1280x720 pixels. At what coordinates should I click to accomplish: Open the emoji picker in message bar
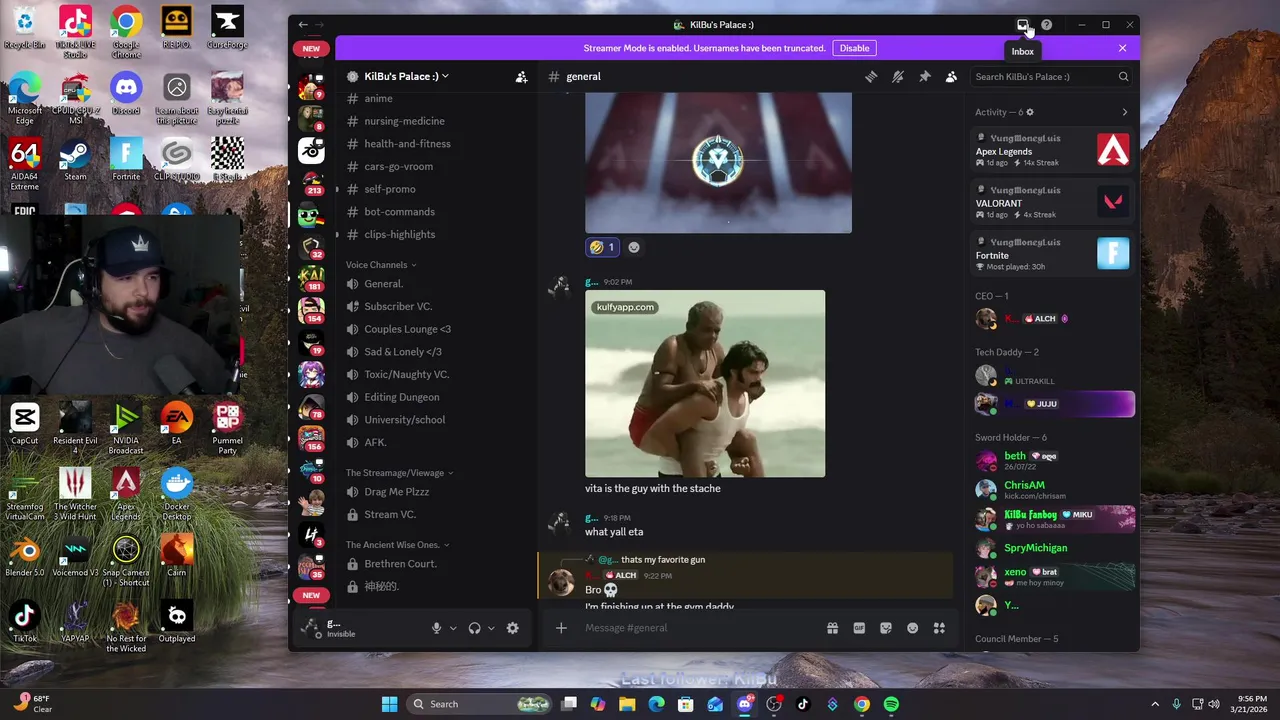coord(912,628)
